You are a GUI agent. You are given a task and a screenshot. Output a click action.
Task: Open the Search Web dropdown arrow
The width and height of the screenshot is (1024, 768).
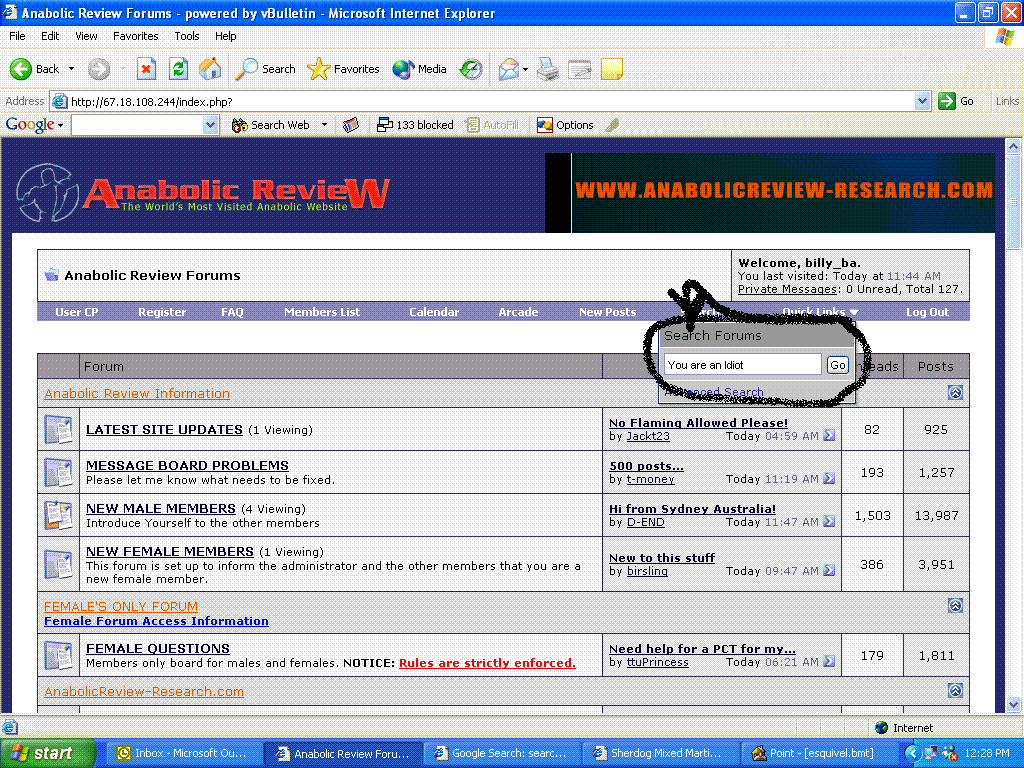click(324, 125)
